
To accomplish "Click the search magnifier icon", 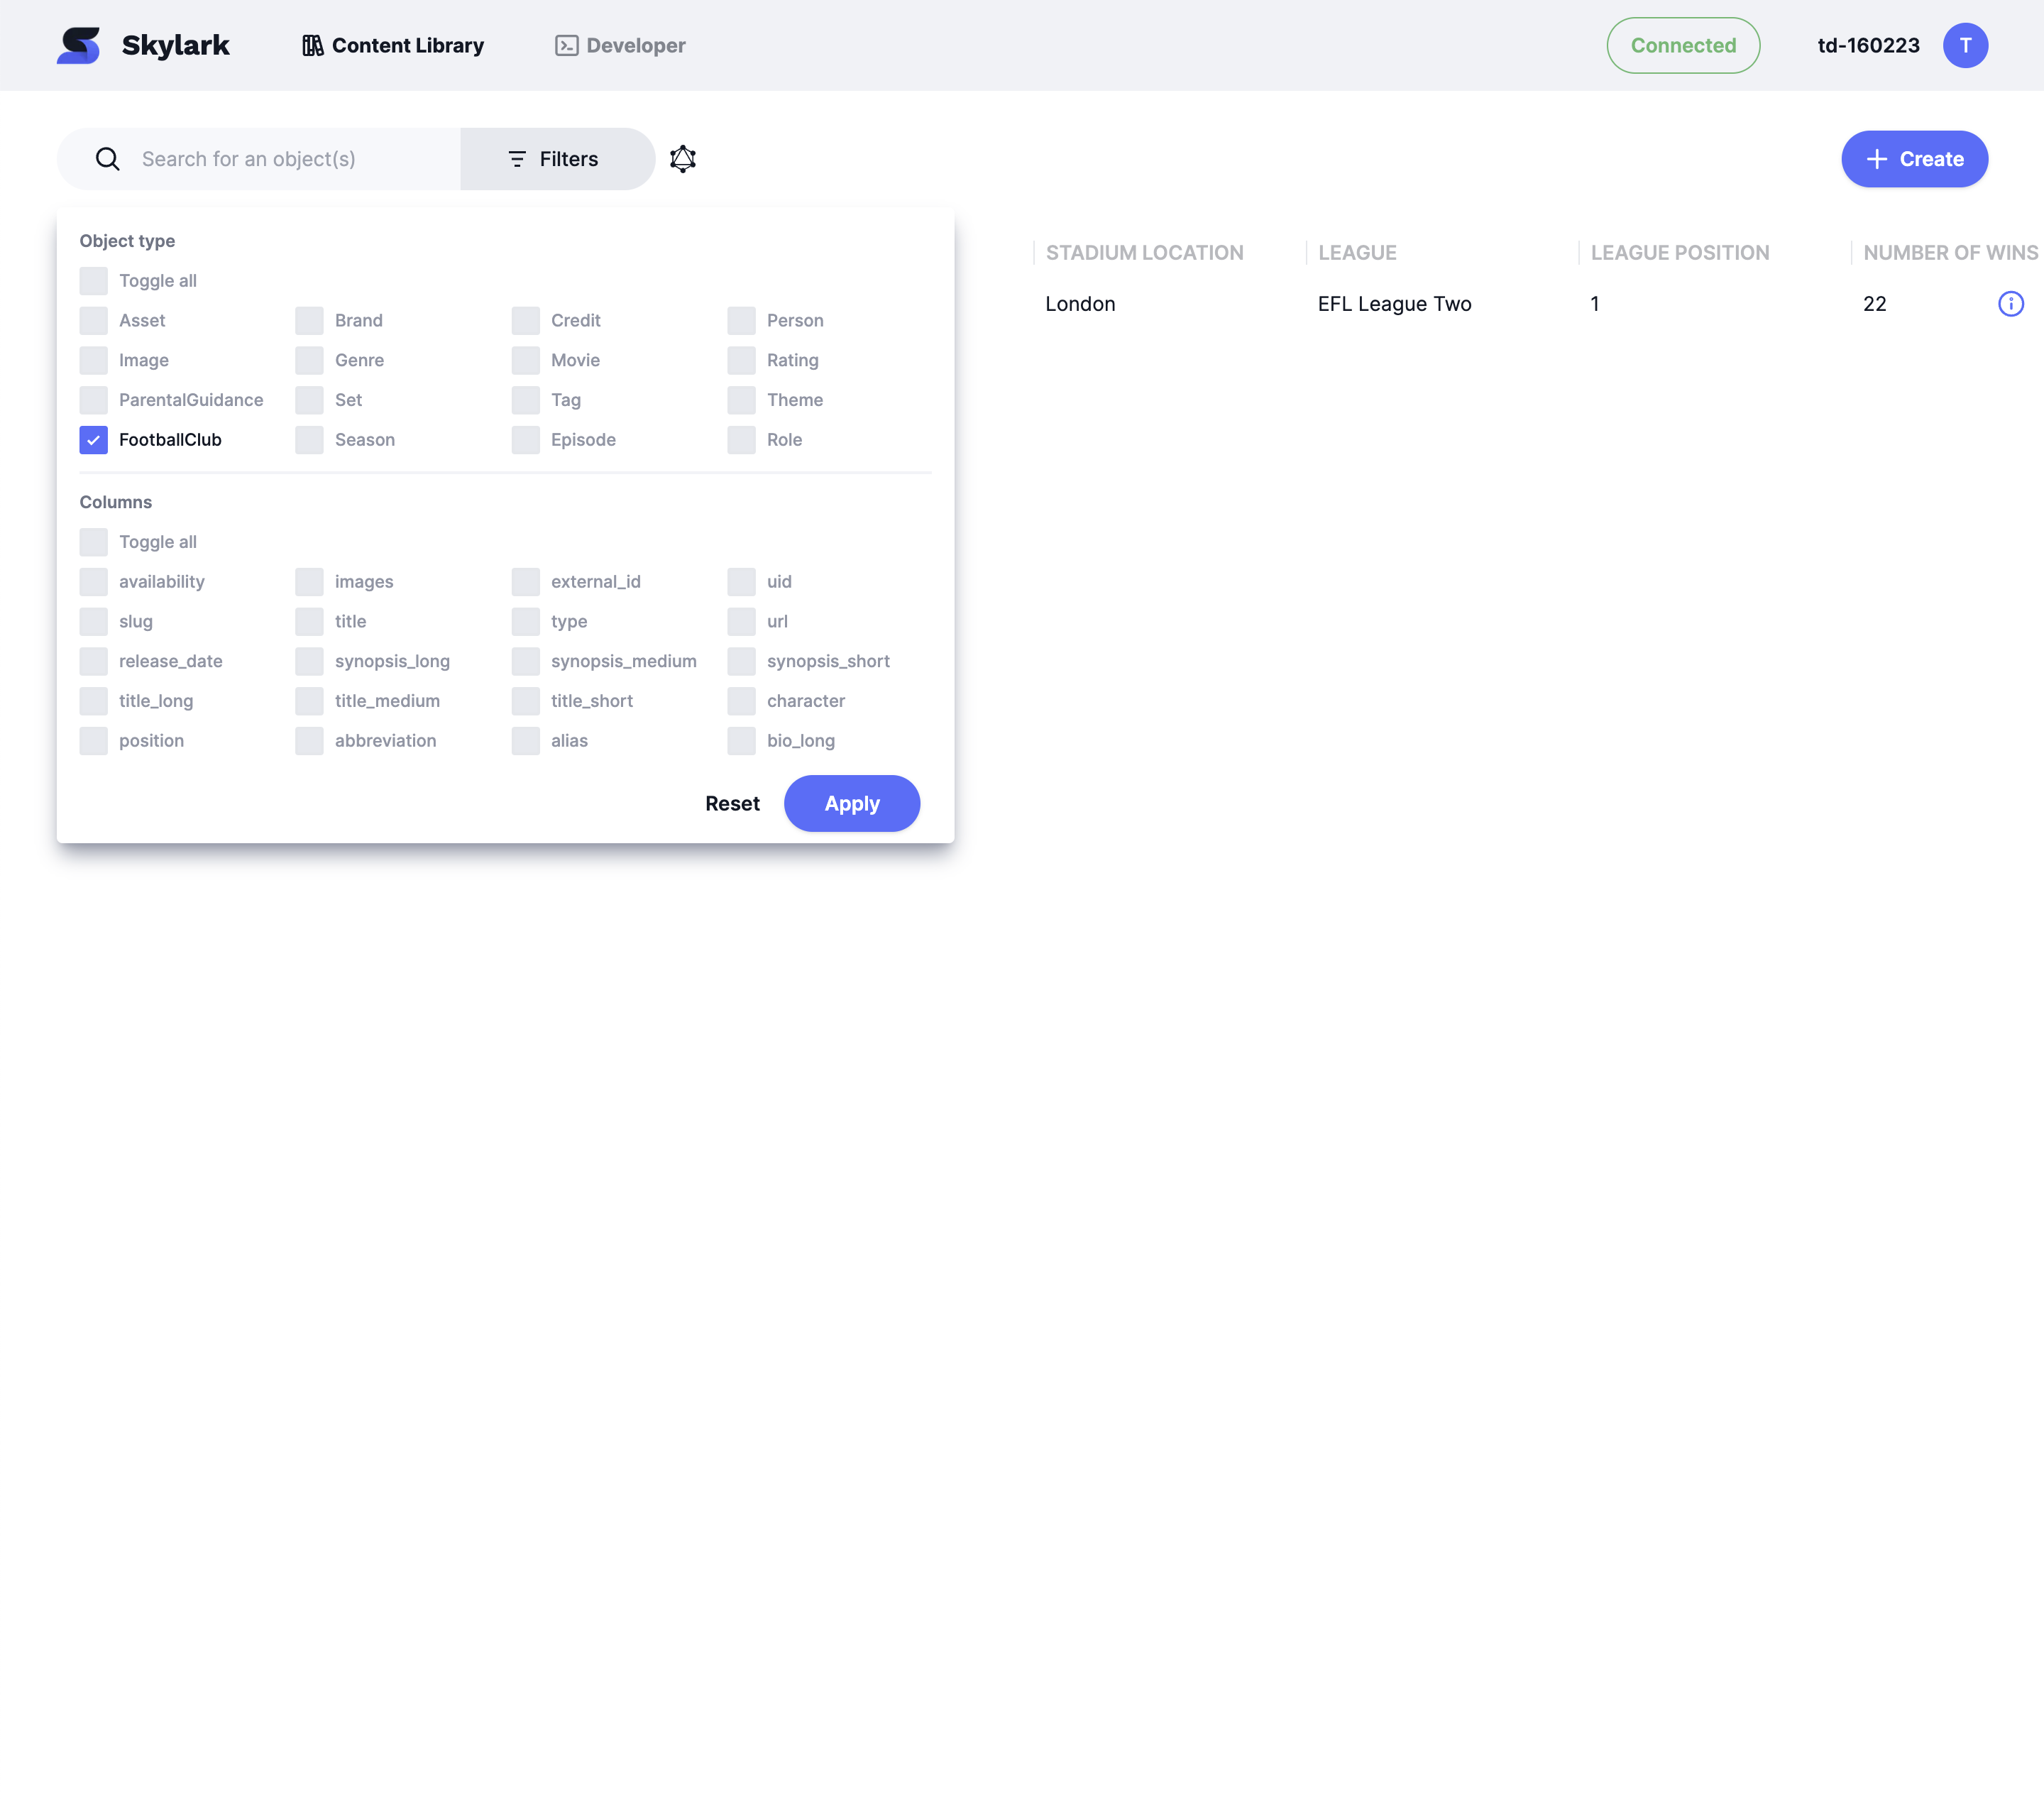I will pos(107,159).
